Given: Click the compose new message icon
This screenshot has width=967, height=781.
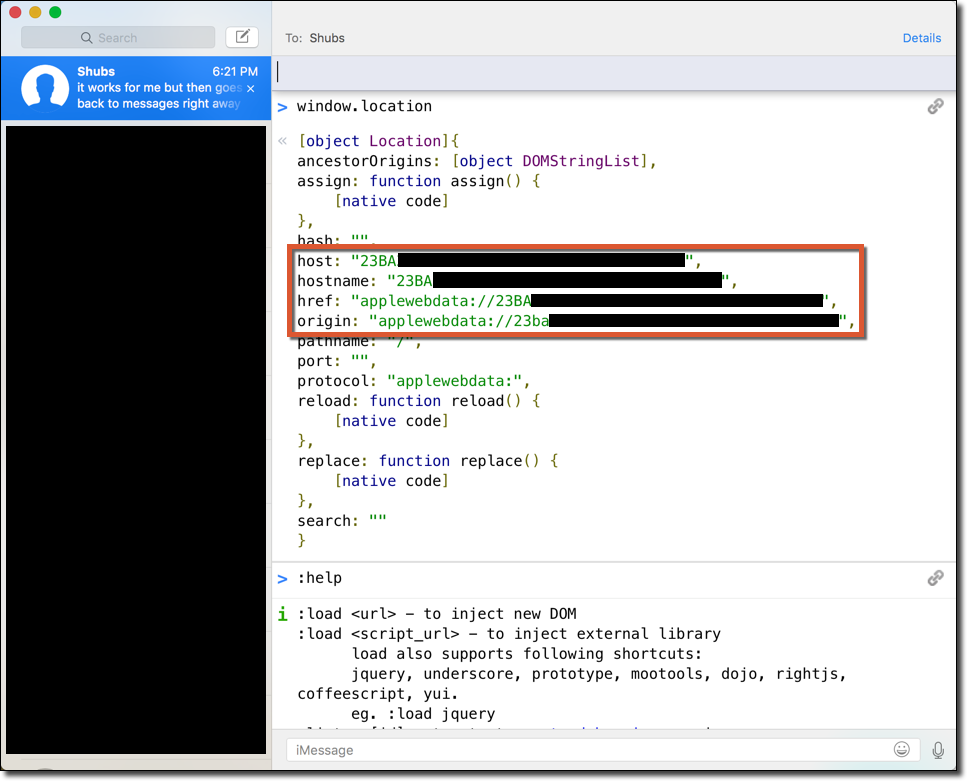Looking at the screenshot, I should click(x=242, y=37).
